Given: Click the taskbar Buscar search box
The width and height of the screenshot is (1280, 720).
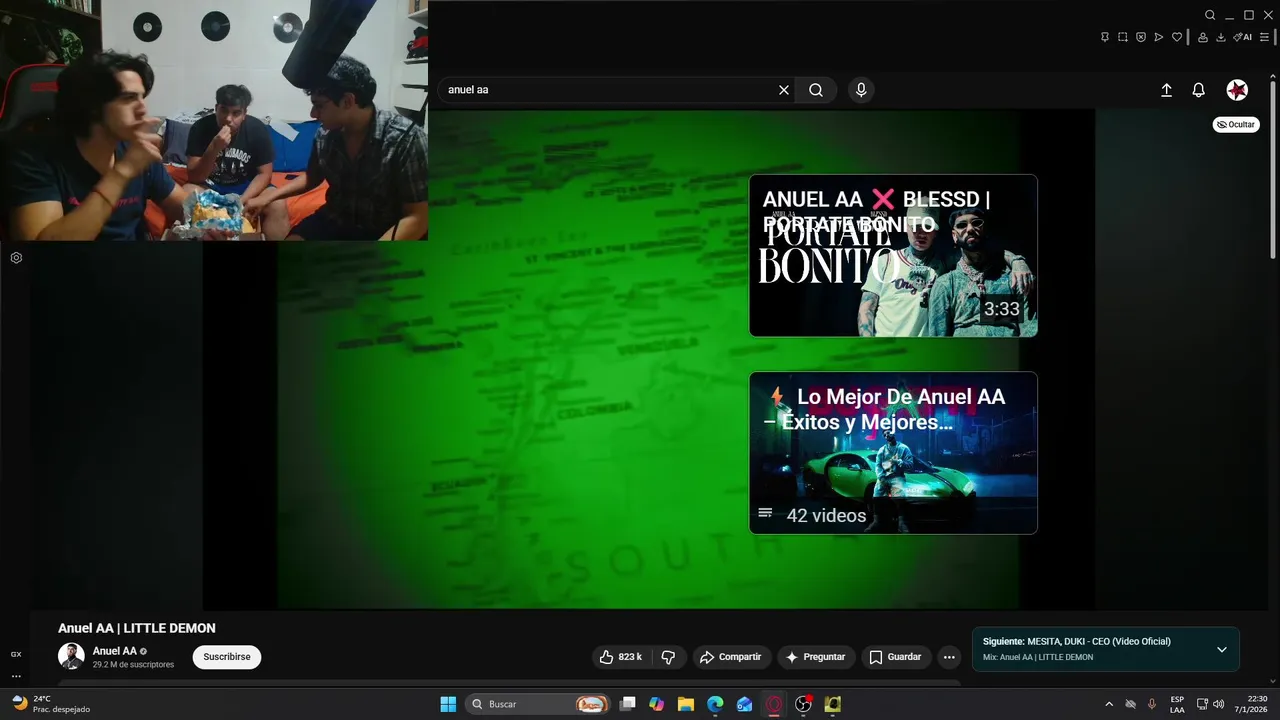Looking at the screenshot, I should coord(540,704).
